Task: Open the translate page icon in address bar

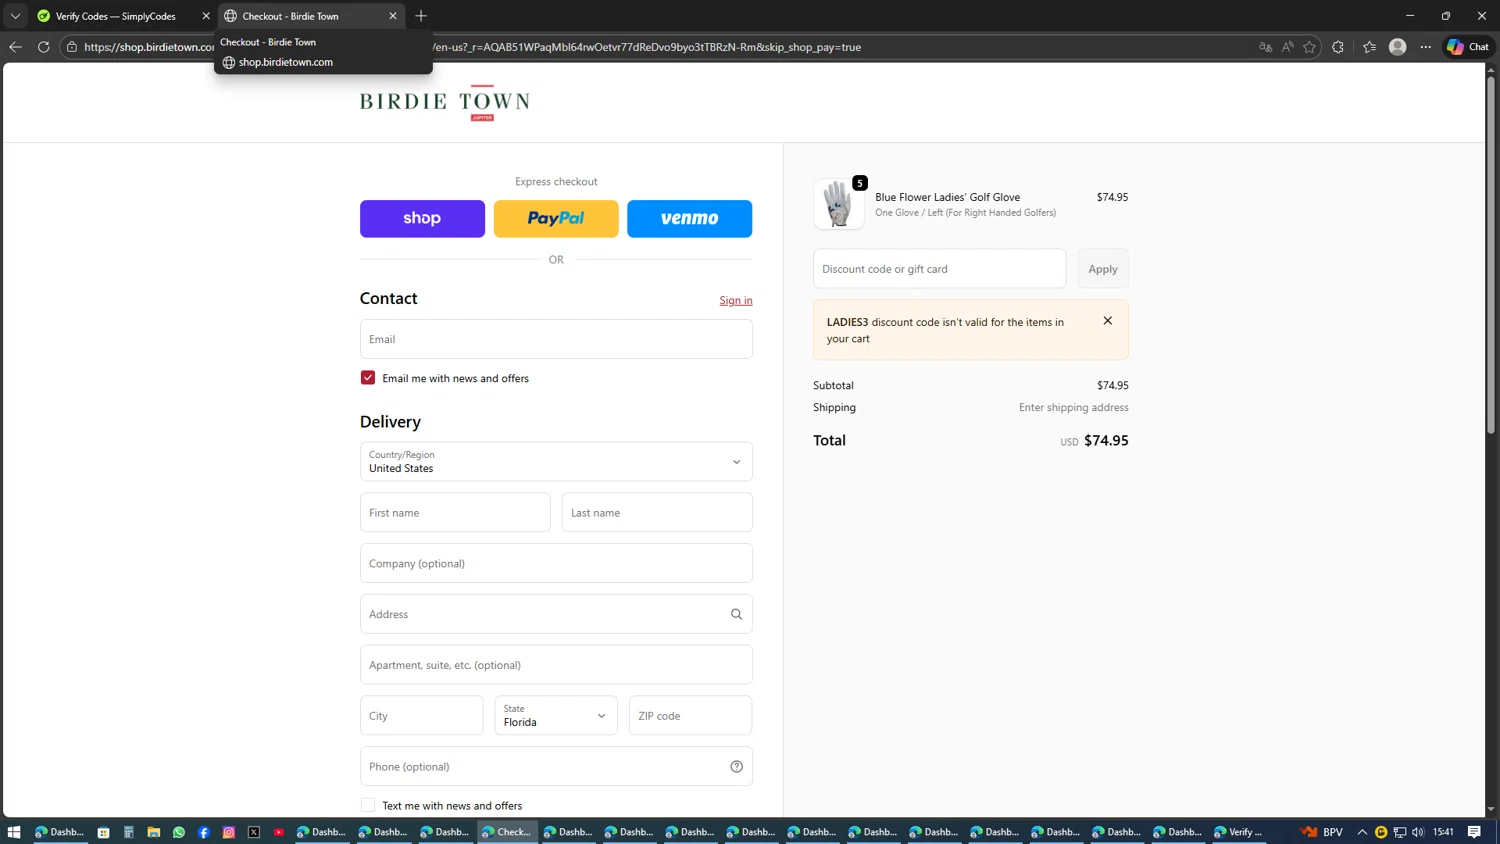Action: pos(1265,47)
